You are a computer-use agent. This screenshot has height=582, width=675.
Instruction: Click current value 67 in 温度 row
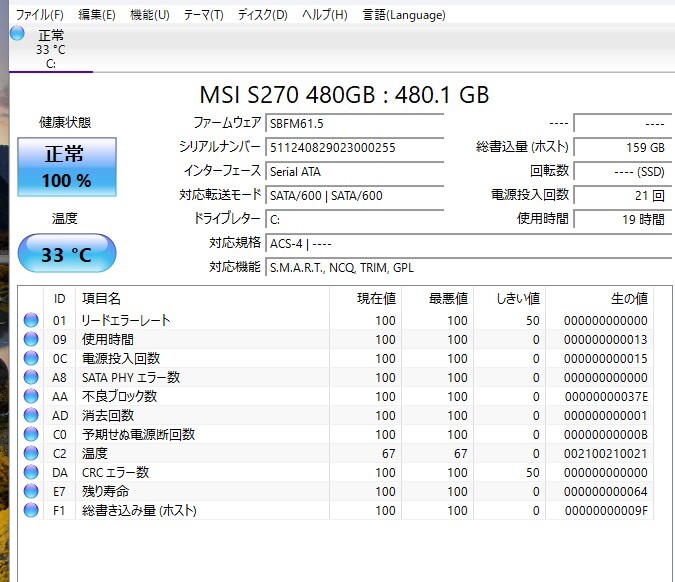(x=388, y=454)
